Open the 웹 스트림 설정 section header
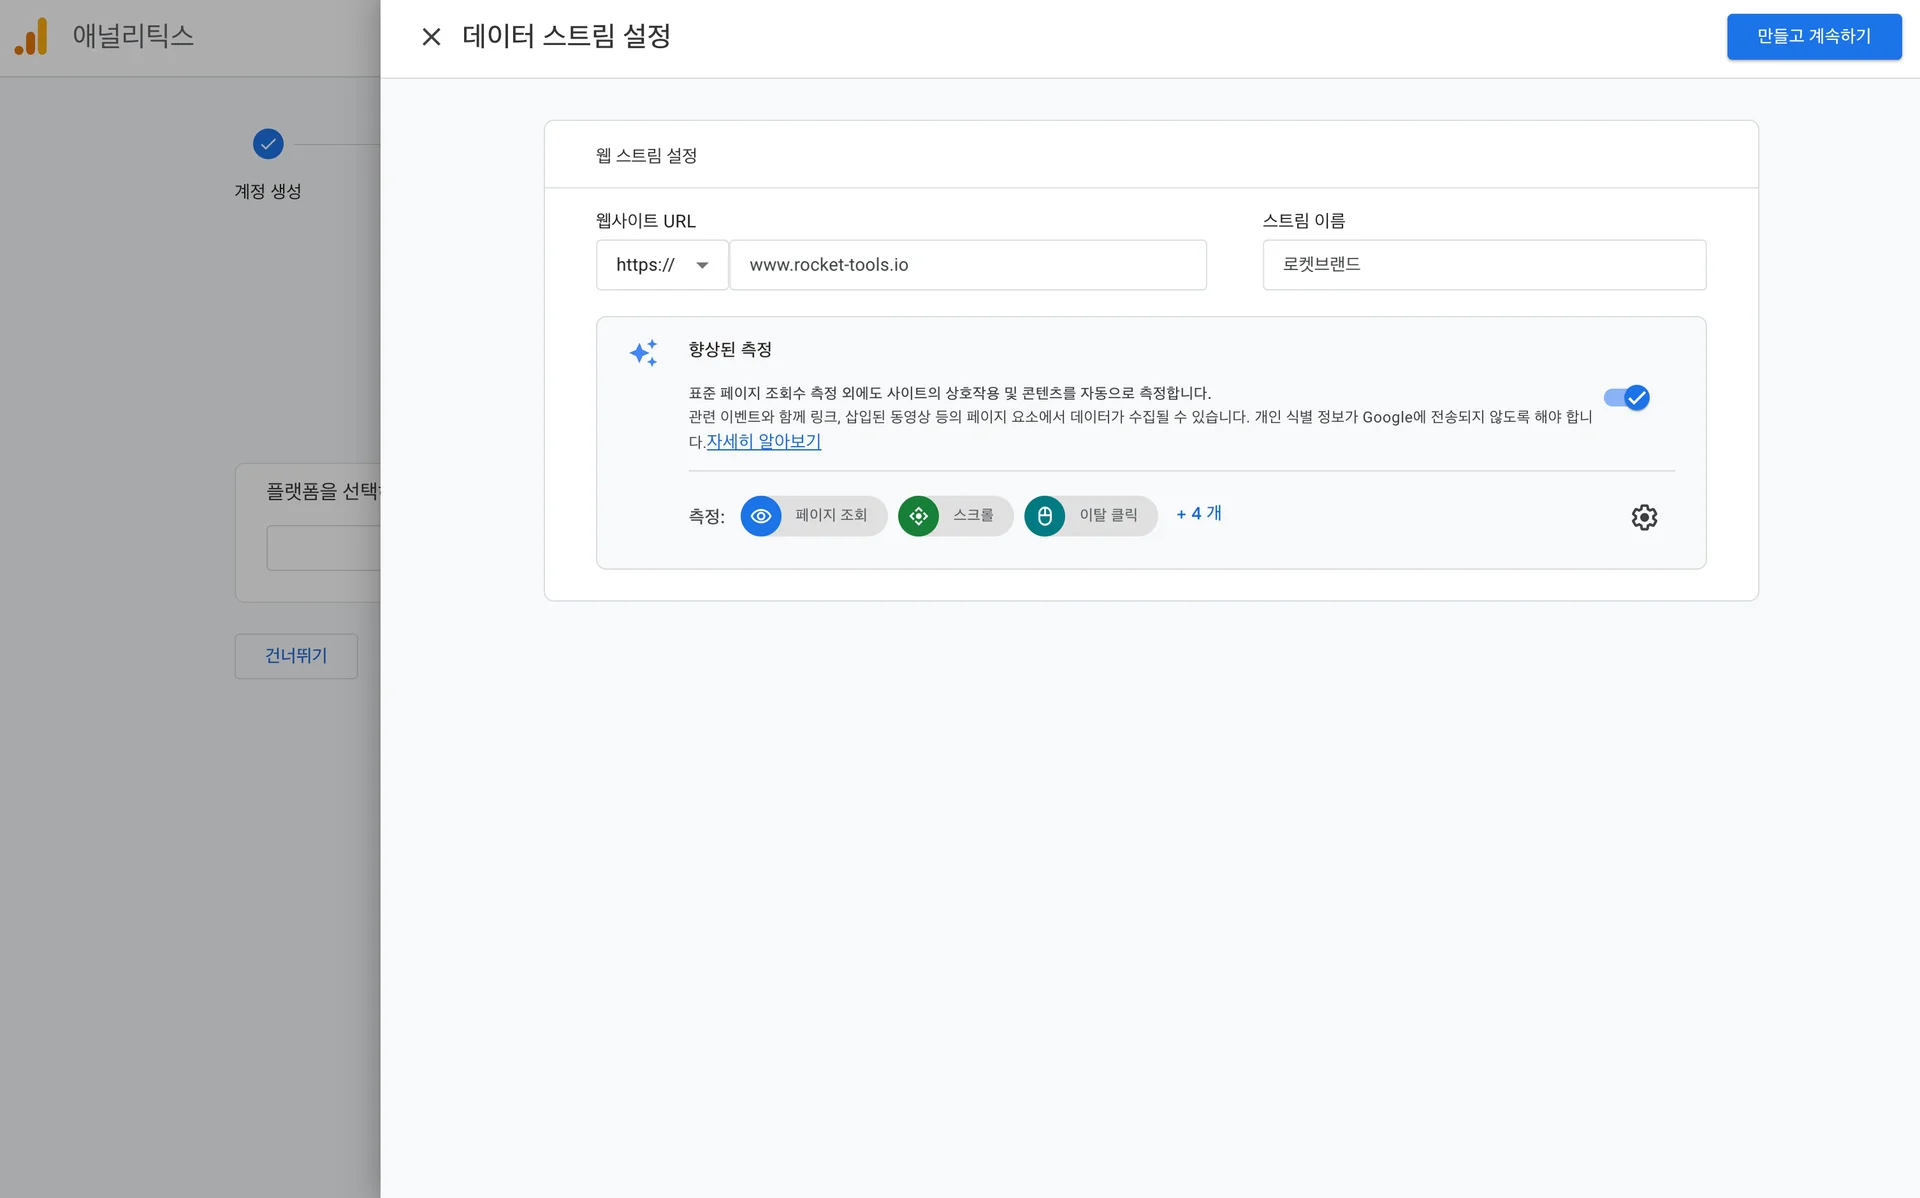 pyautogui.click(x=645, y=154)
